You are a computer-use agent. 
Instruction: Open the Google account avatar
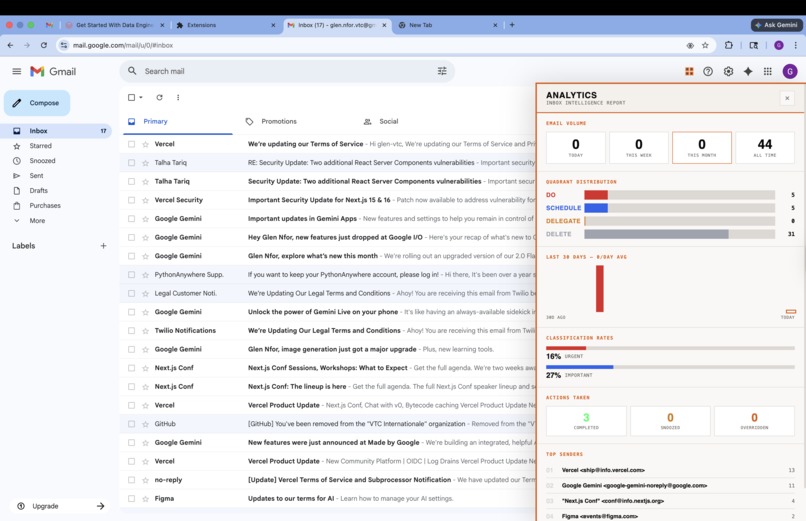pos(790,71)
